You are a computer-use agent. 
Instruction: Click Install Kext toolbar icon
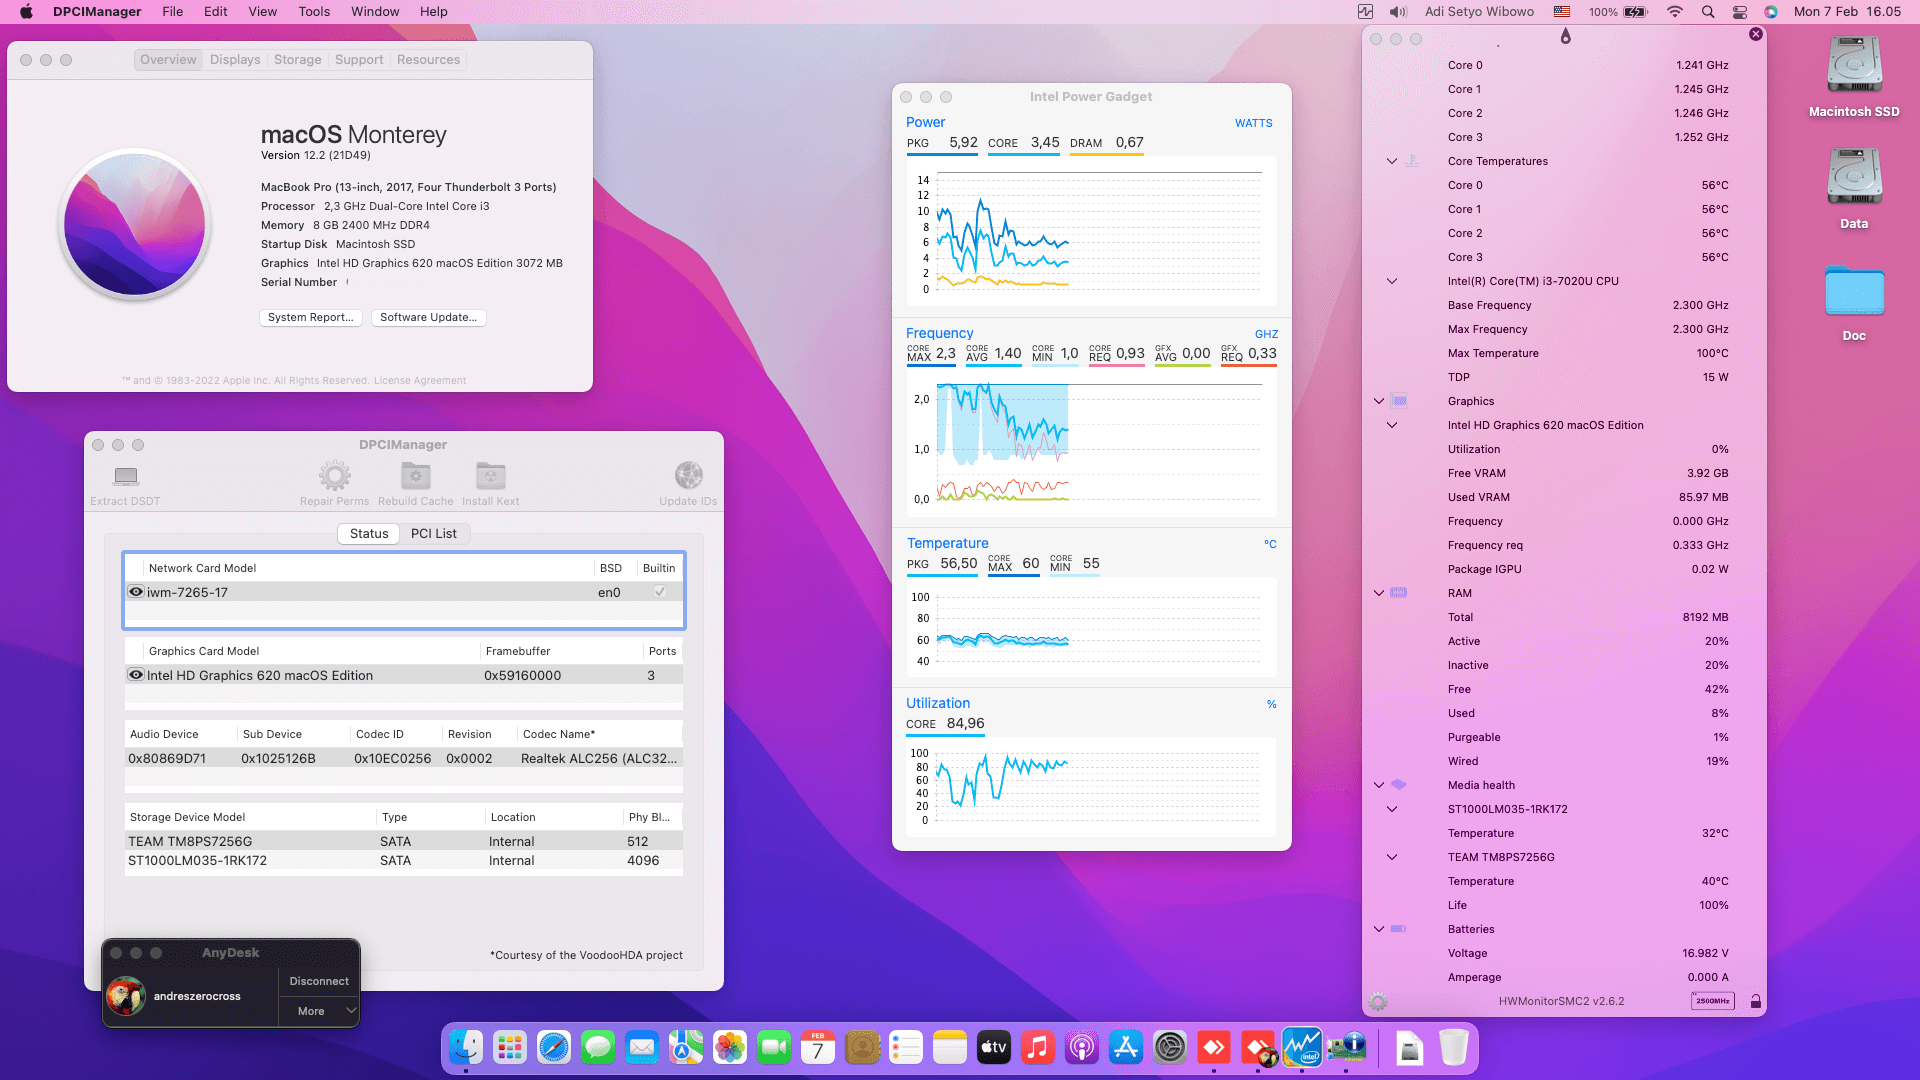490,475
